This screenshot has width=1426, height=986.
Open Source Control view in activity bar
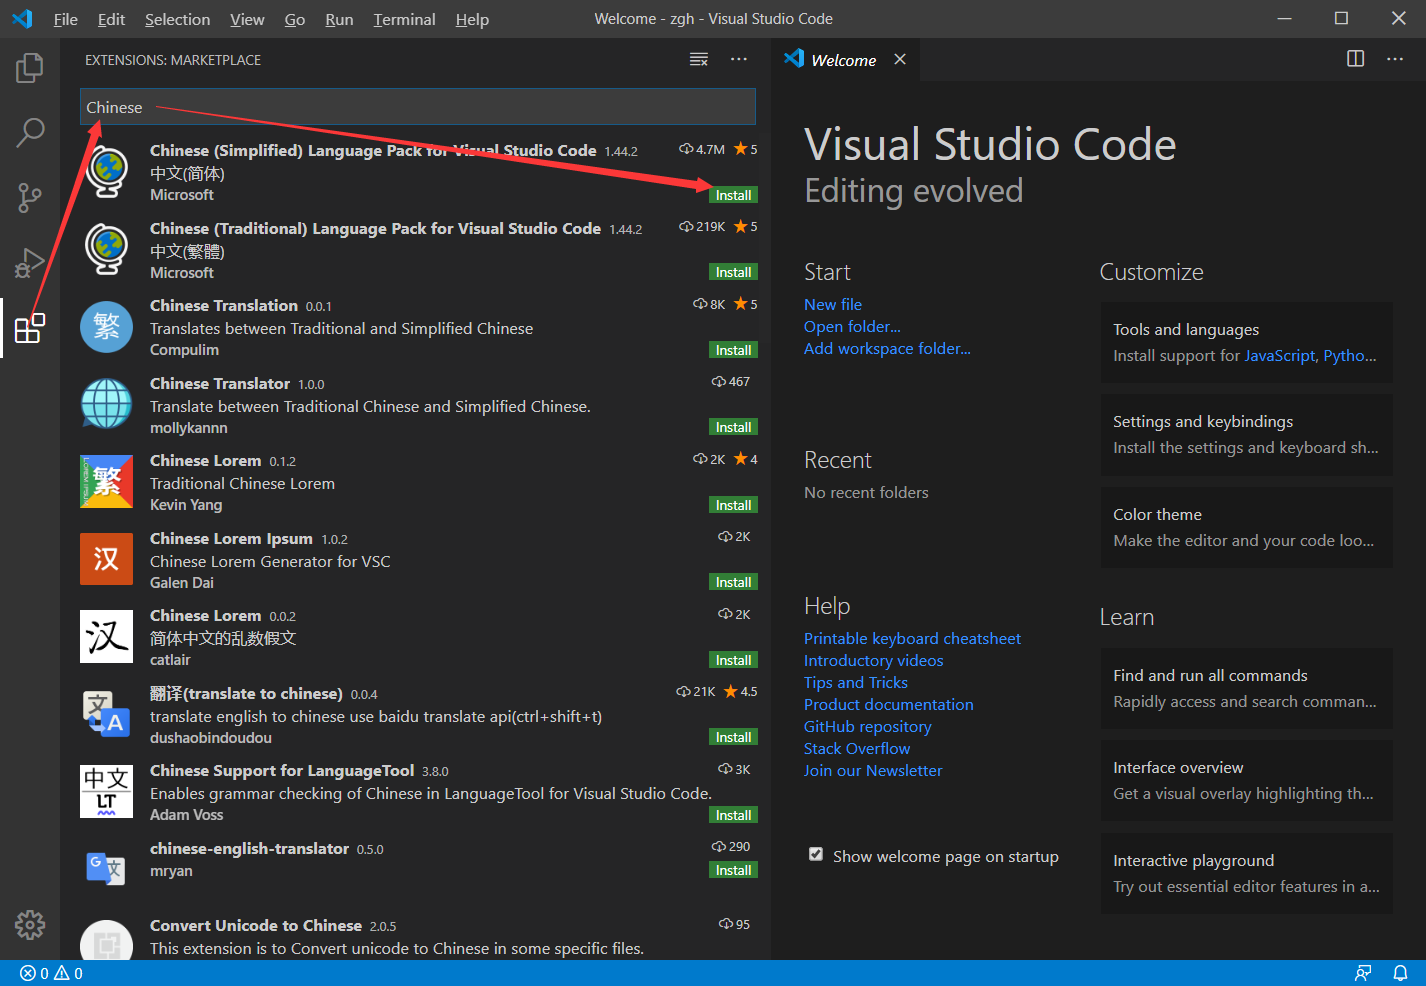coord(30,197)
